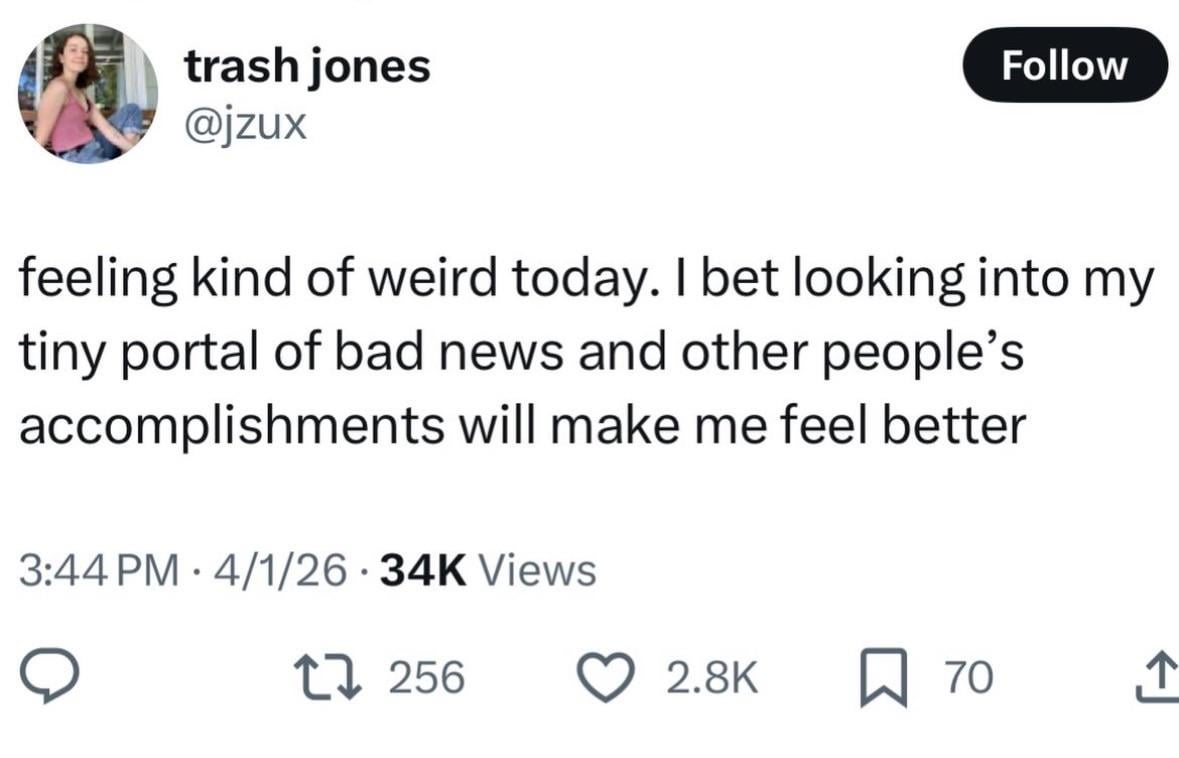Viewport: 1179px width, 758px height.
Task: Click the display name "trash jones"
Action: click(307, 67)
